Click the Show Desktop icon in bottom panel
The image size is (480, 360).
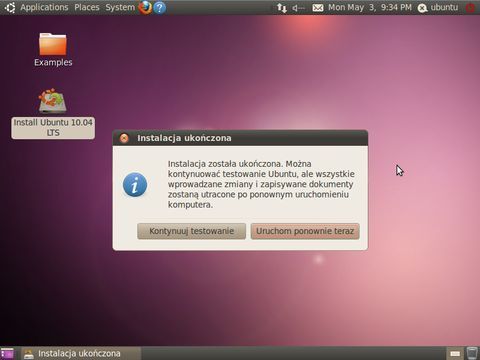coord(7,353)
